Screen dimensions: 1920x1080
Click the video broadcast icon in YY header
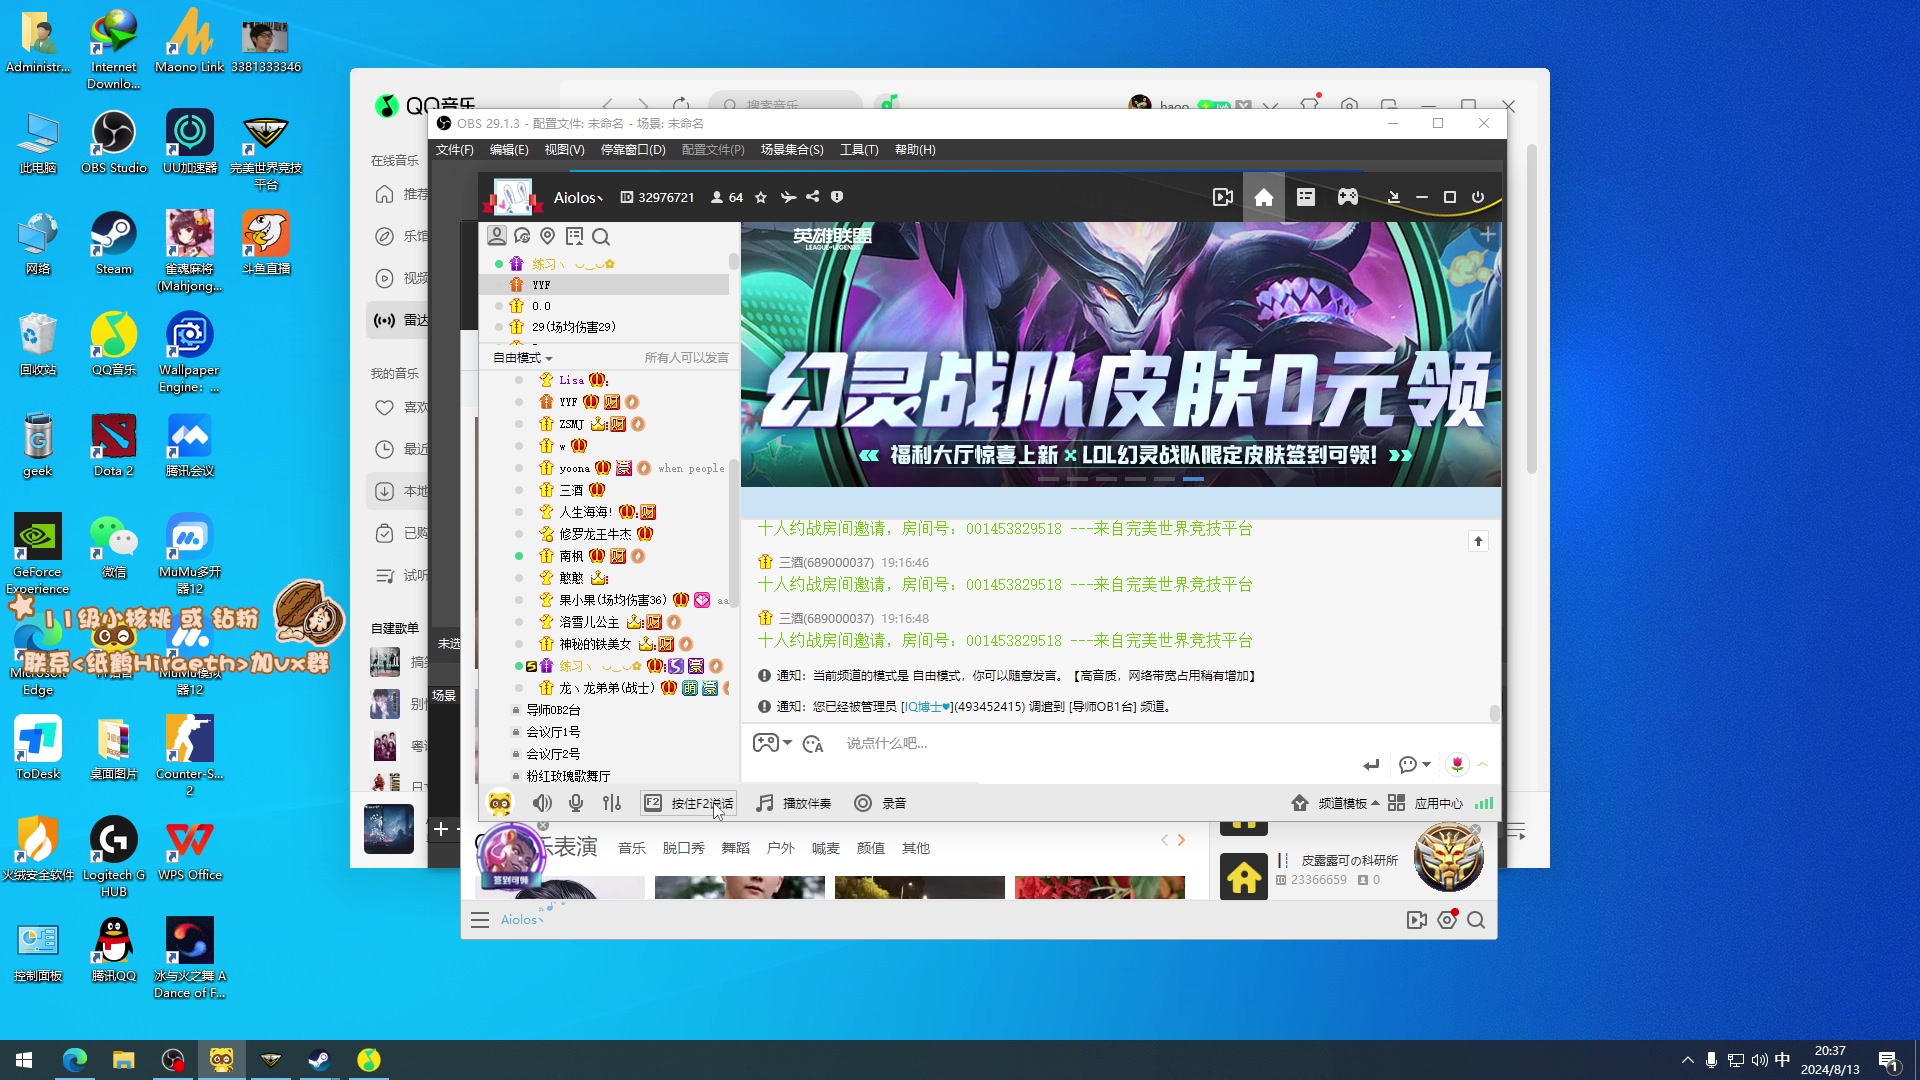pyautogui.click(x=1222, y=198)
